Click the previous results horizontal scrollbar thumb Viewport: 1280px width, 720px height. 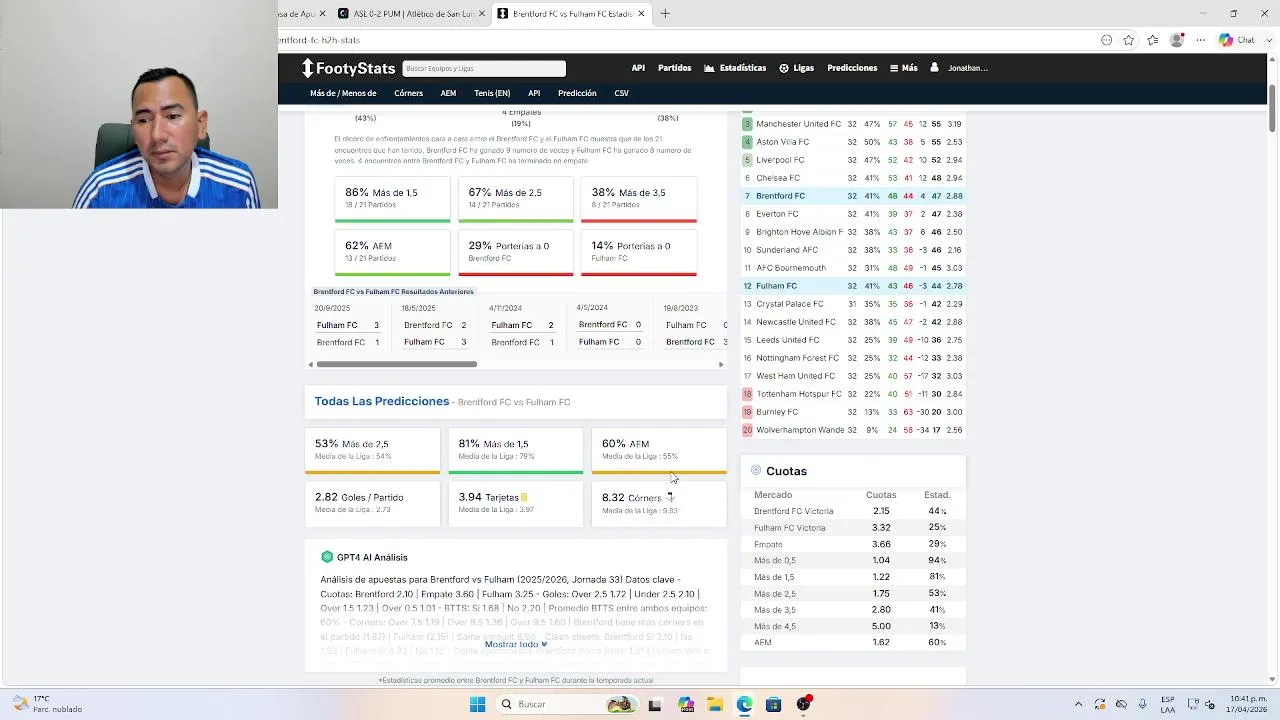[x=396, y=364]
